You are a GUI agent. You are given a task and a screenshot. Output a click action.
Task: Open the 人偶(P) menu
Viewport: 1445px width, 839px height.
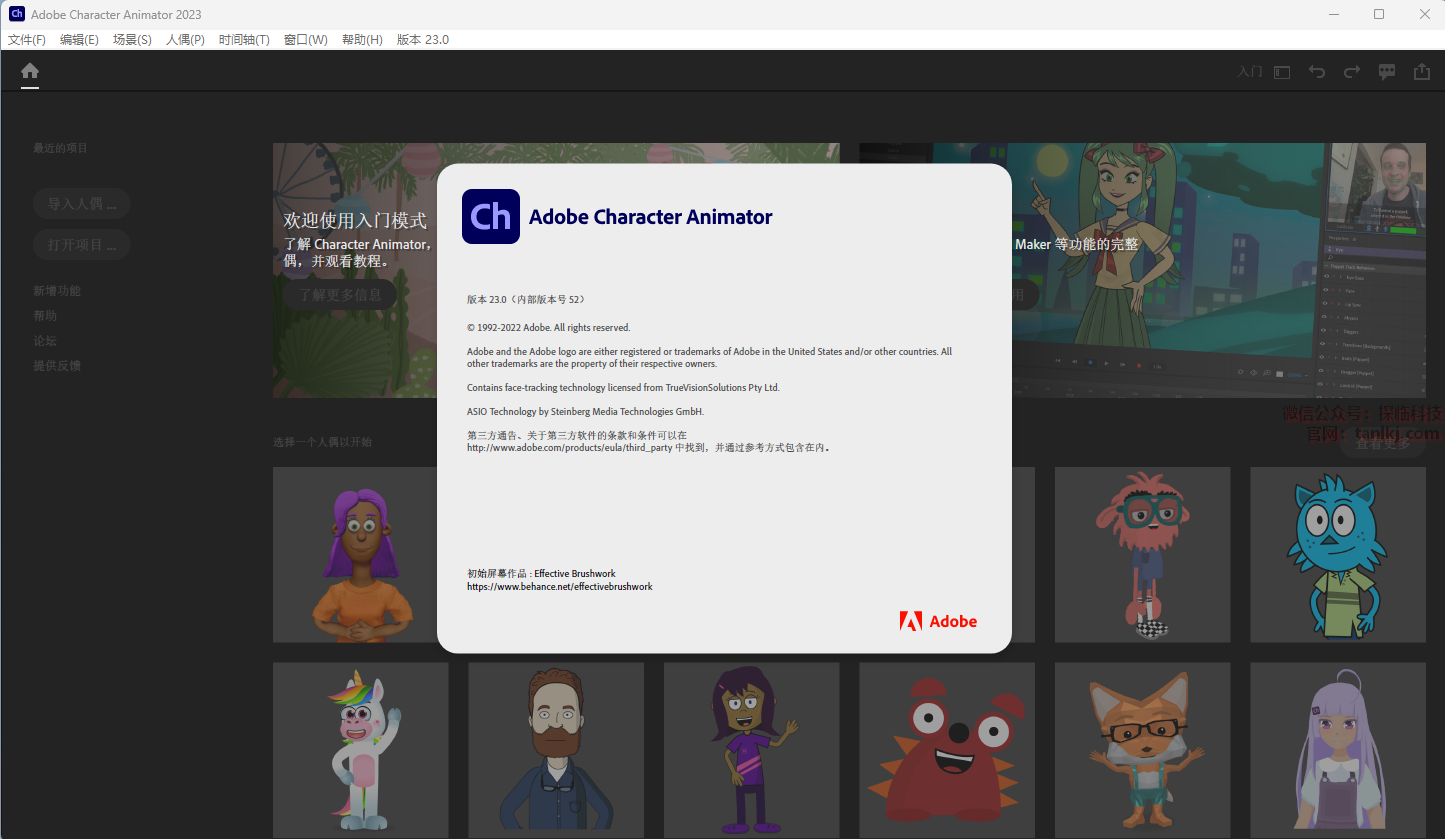[x=185, y=40]
